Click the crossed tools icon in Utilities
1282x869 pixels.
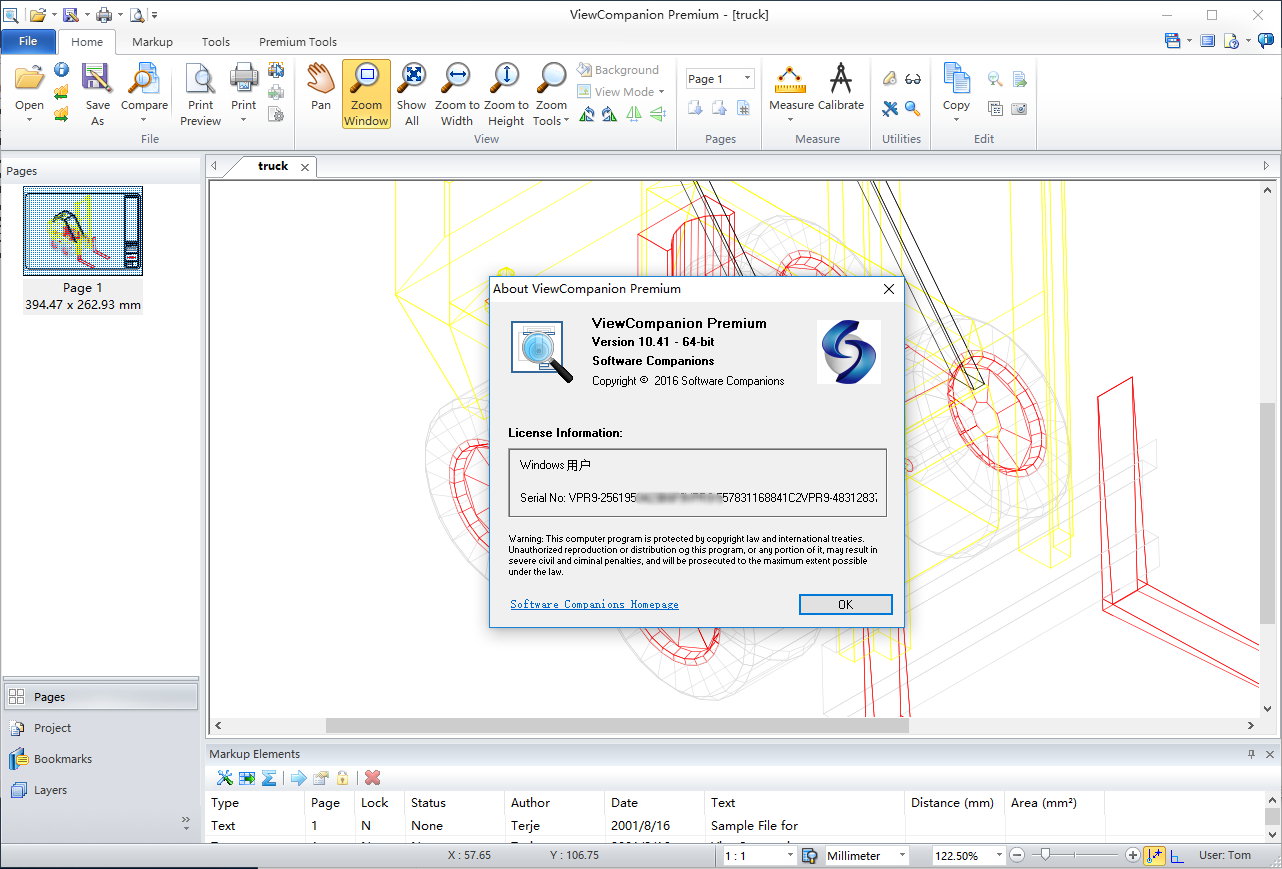coord(890,108)
